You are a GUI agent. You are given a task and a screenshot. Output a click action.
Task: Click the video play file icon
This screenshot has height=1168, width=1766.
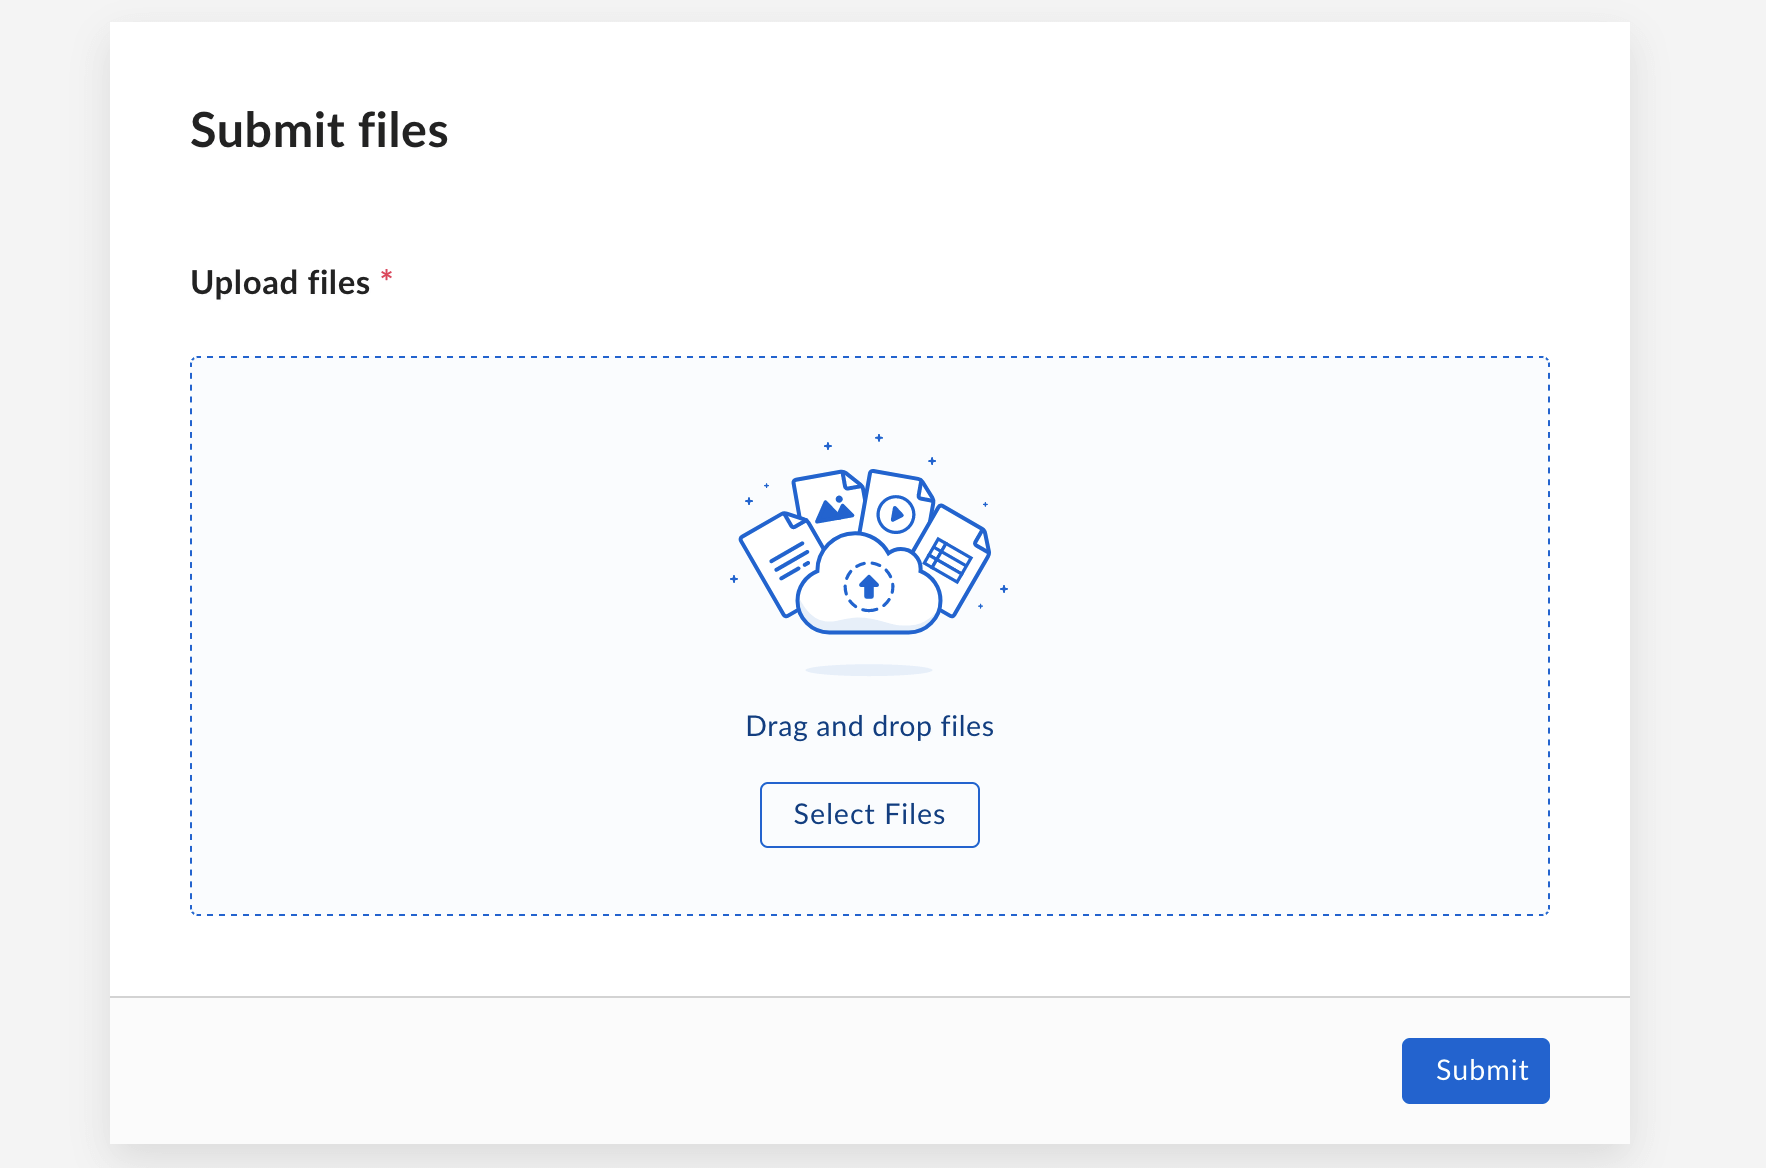click(x=897, y=508)
